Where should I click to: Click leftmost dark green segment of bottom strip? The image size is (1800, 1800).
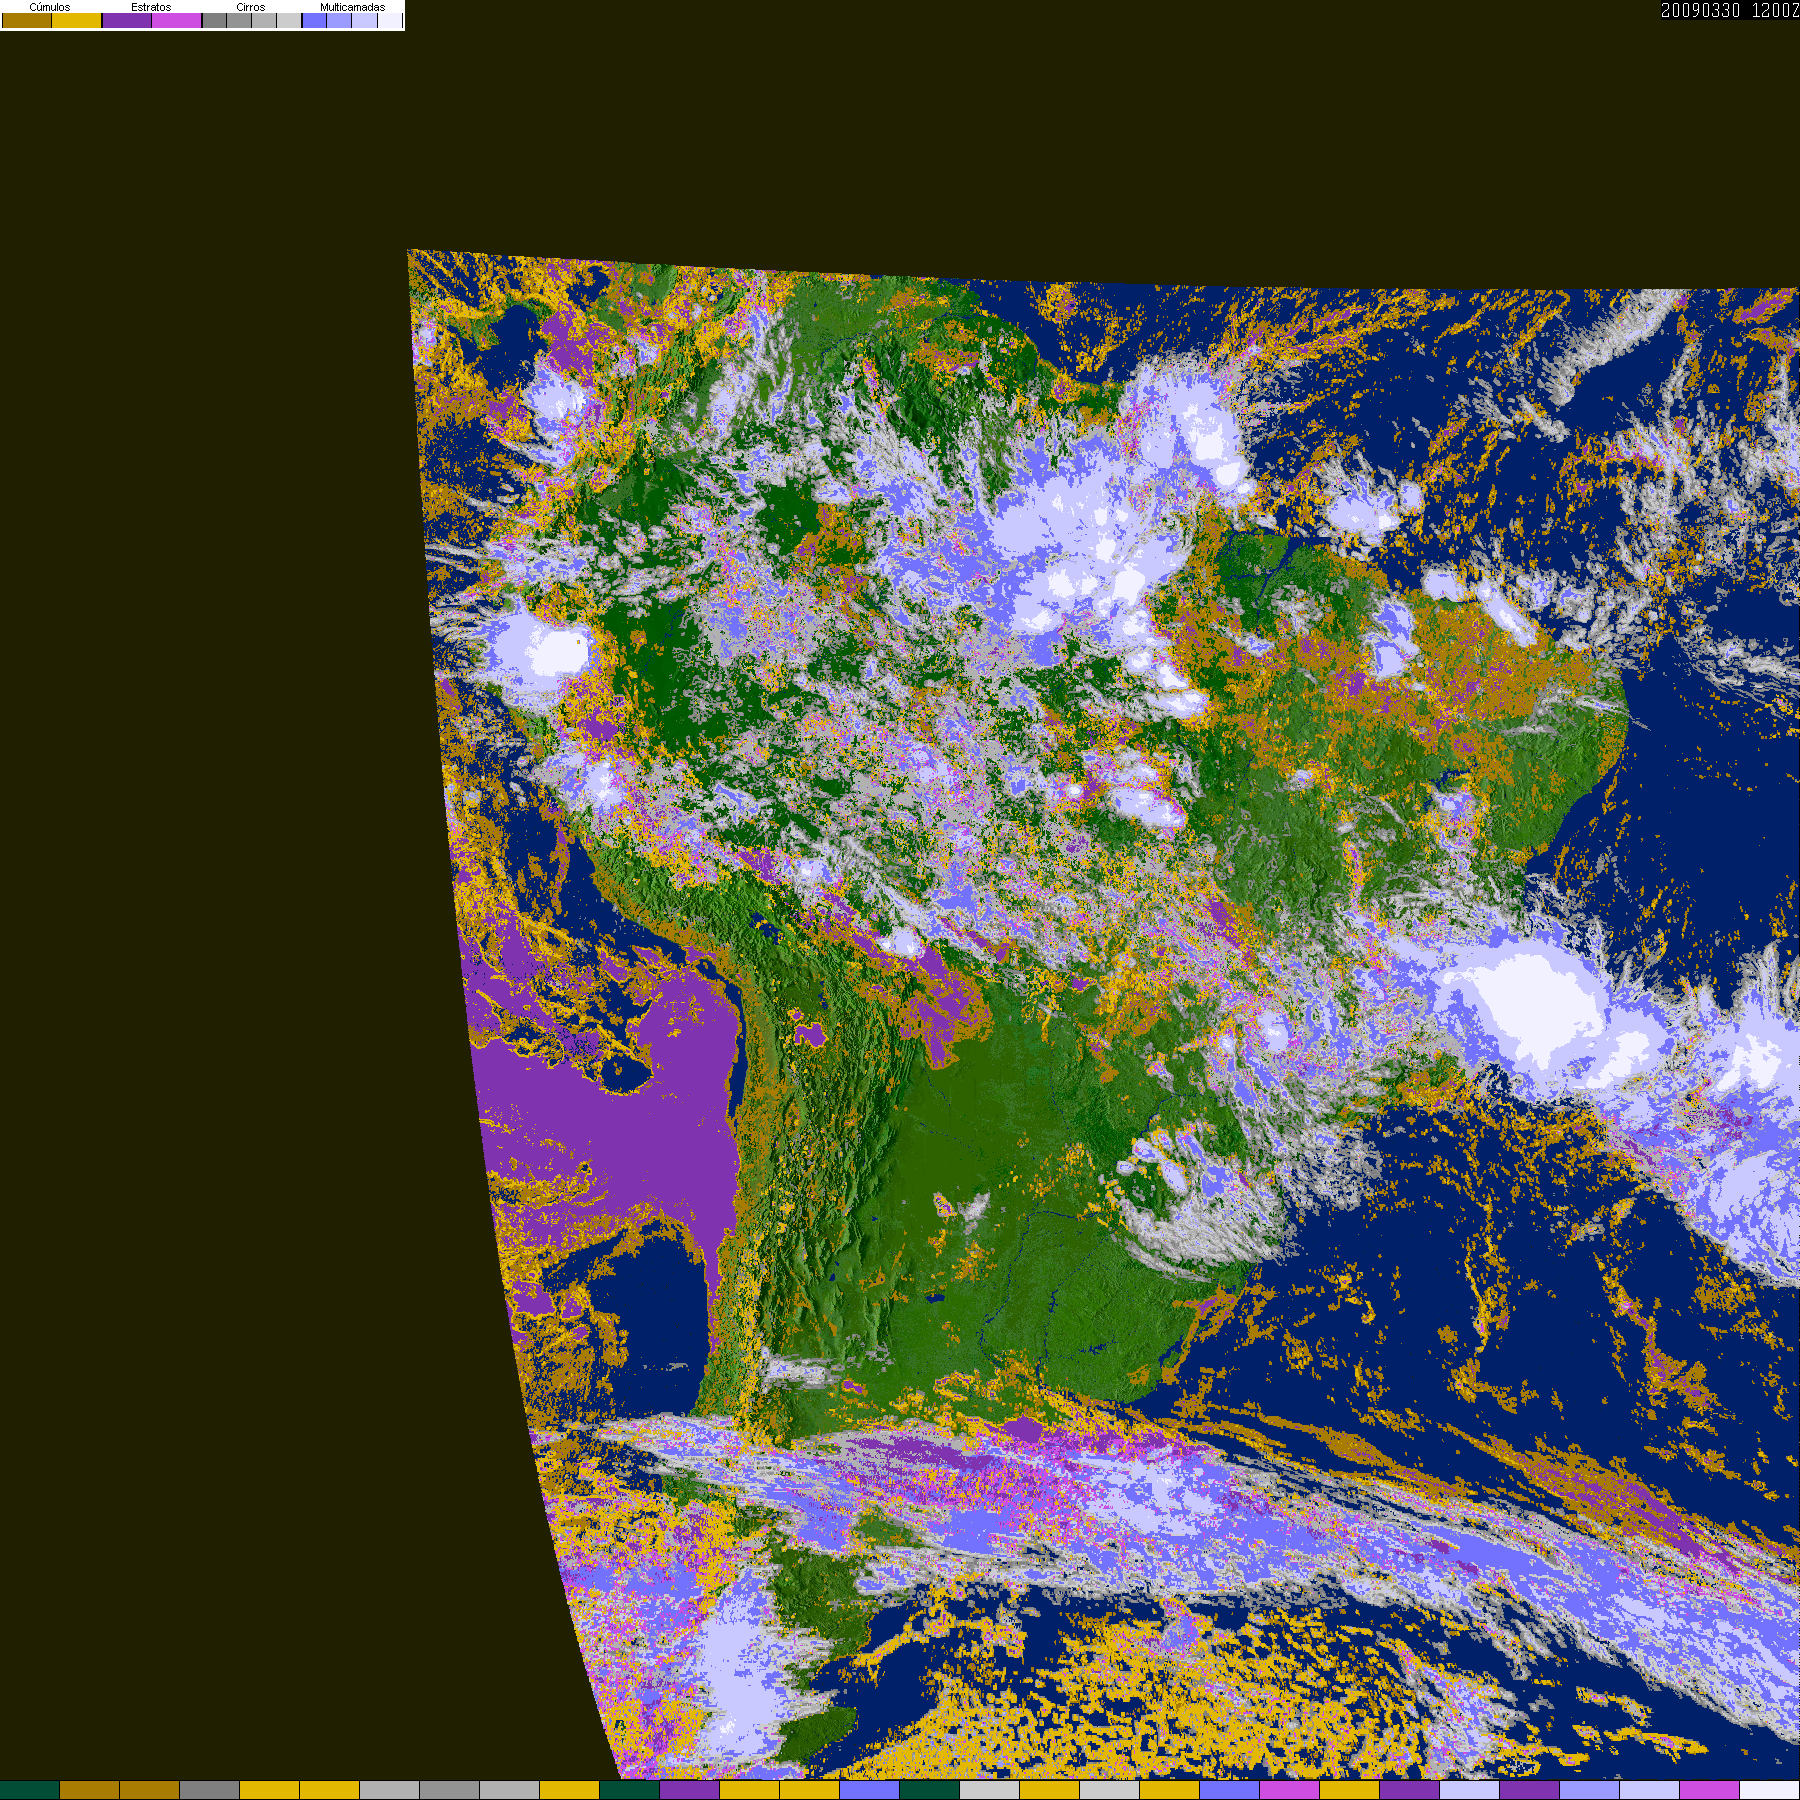[30, 1790]
